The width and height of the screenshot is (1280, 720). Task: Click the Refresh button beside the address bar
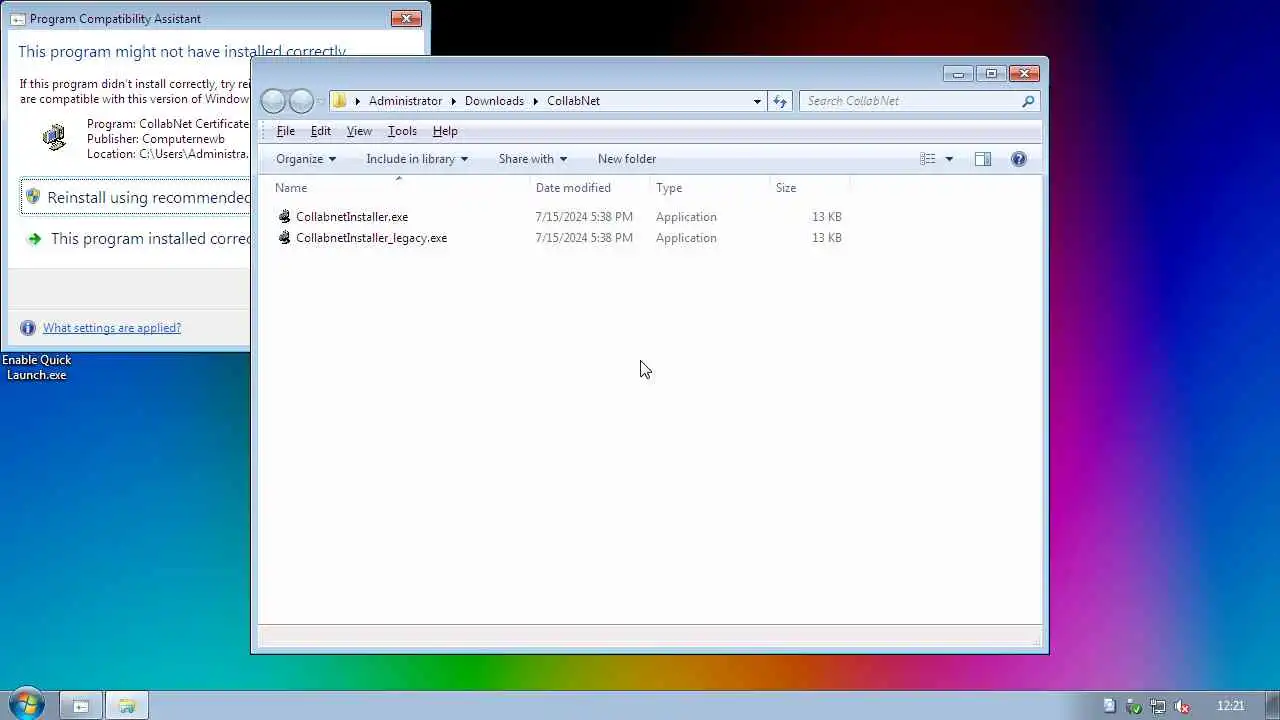780,101
